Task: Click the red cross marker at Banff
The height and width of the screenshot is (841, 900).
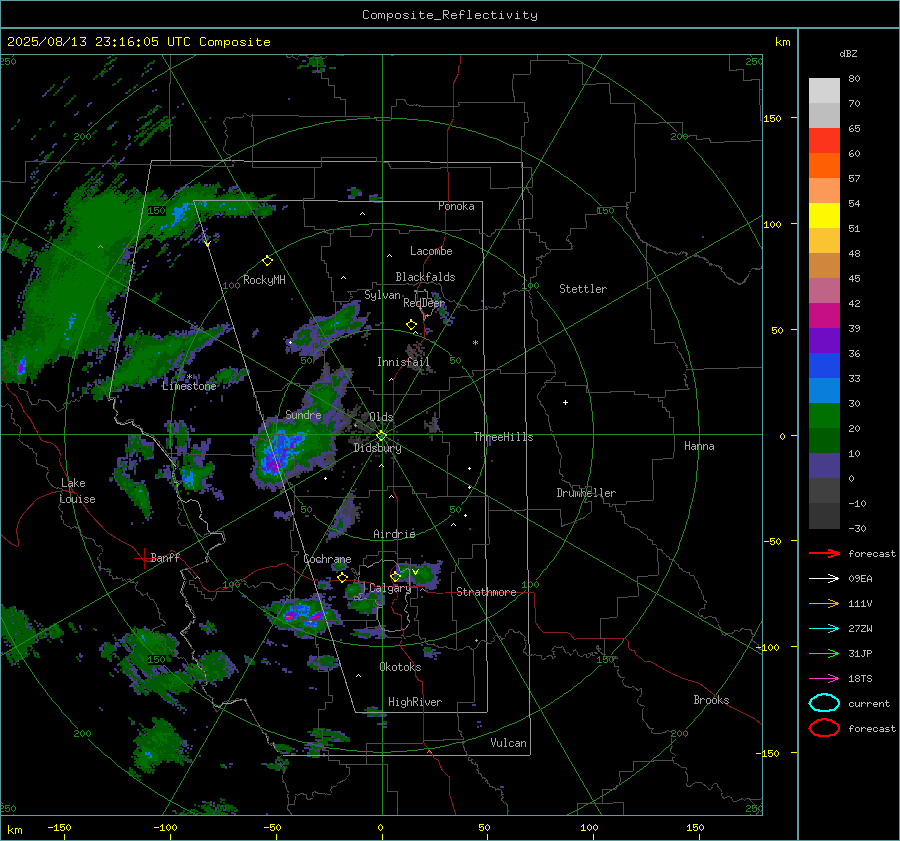Action: [143, 558]
